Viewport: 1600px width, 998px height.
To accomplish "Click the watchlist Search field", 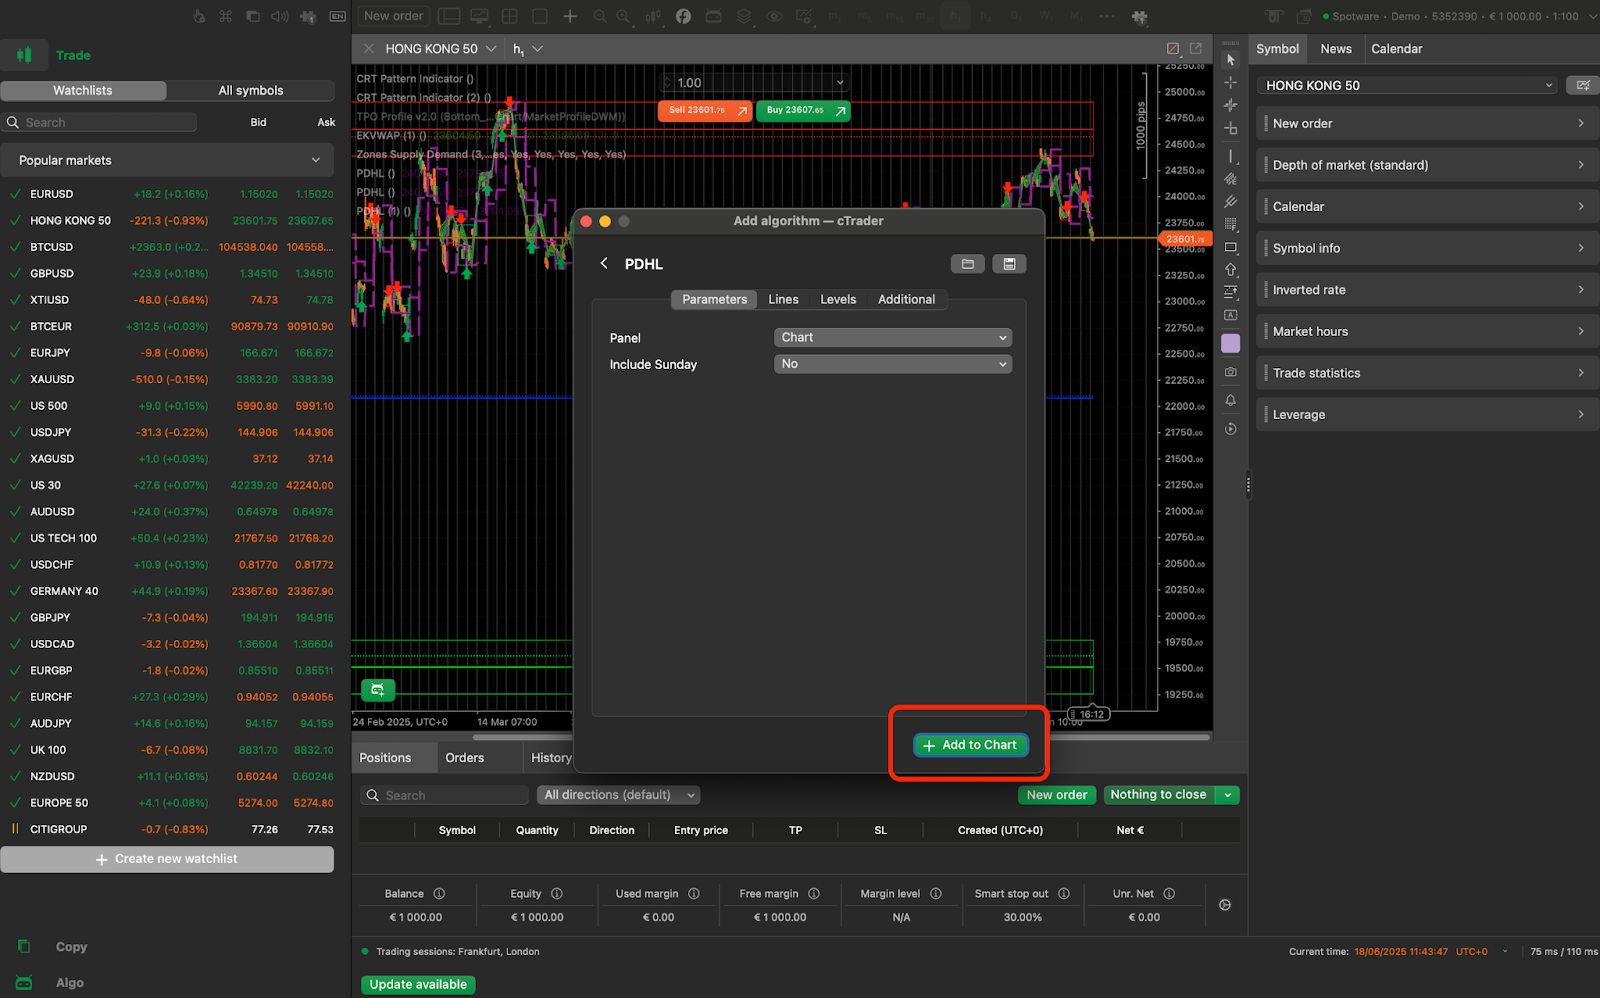I will tap(100, 122).
